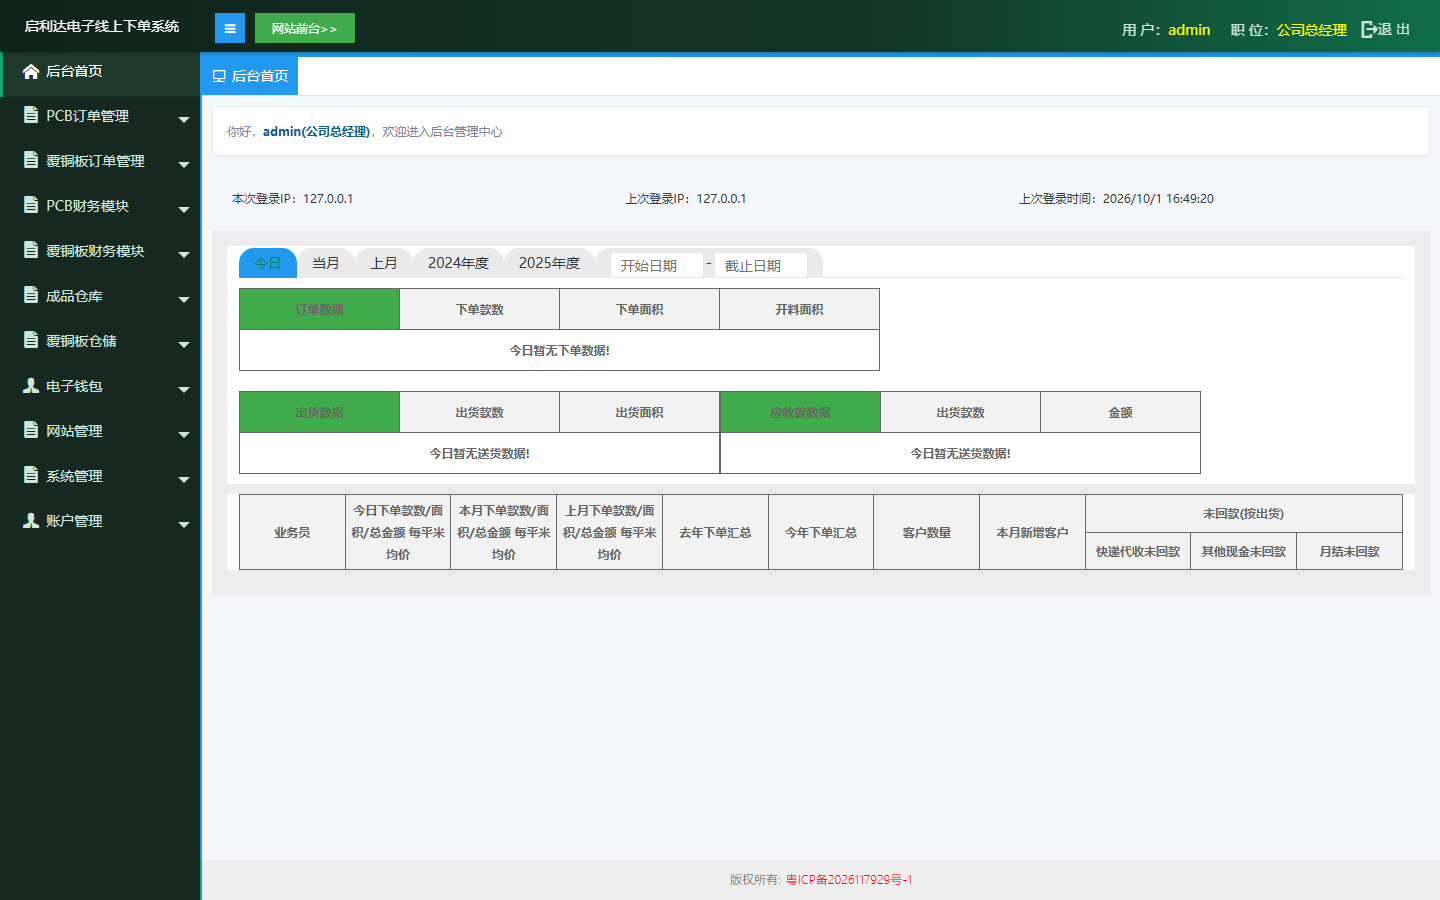
Task: Click the document icon next to PCB订单管理
Action: coord(31,115)
